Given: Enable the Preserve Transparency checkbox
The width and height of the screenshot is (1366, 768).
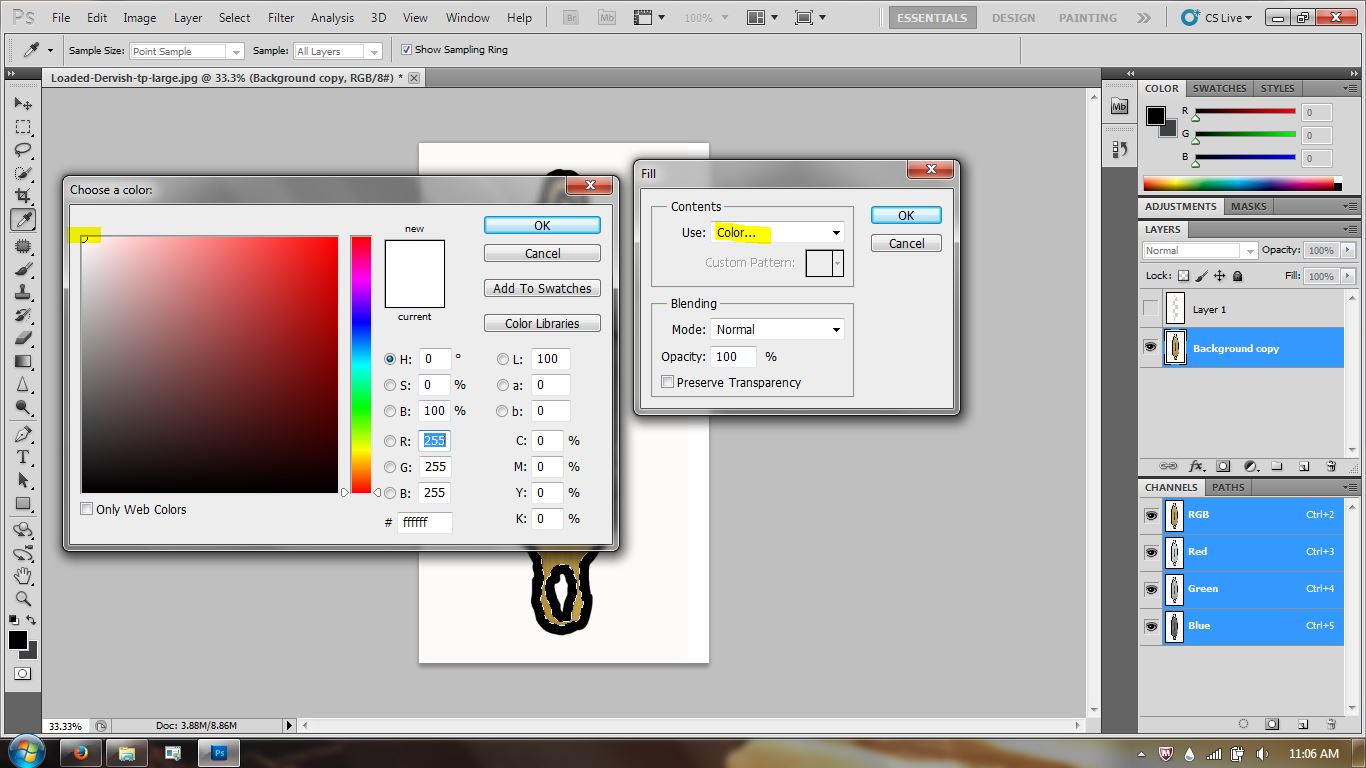Looking at the screenshot, I should (x=666, y=382).
